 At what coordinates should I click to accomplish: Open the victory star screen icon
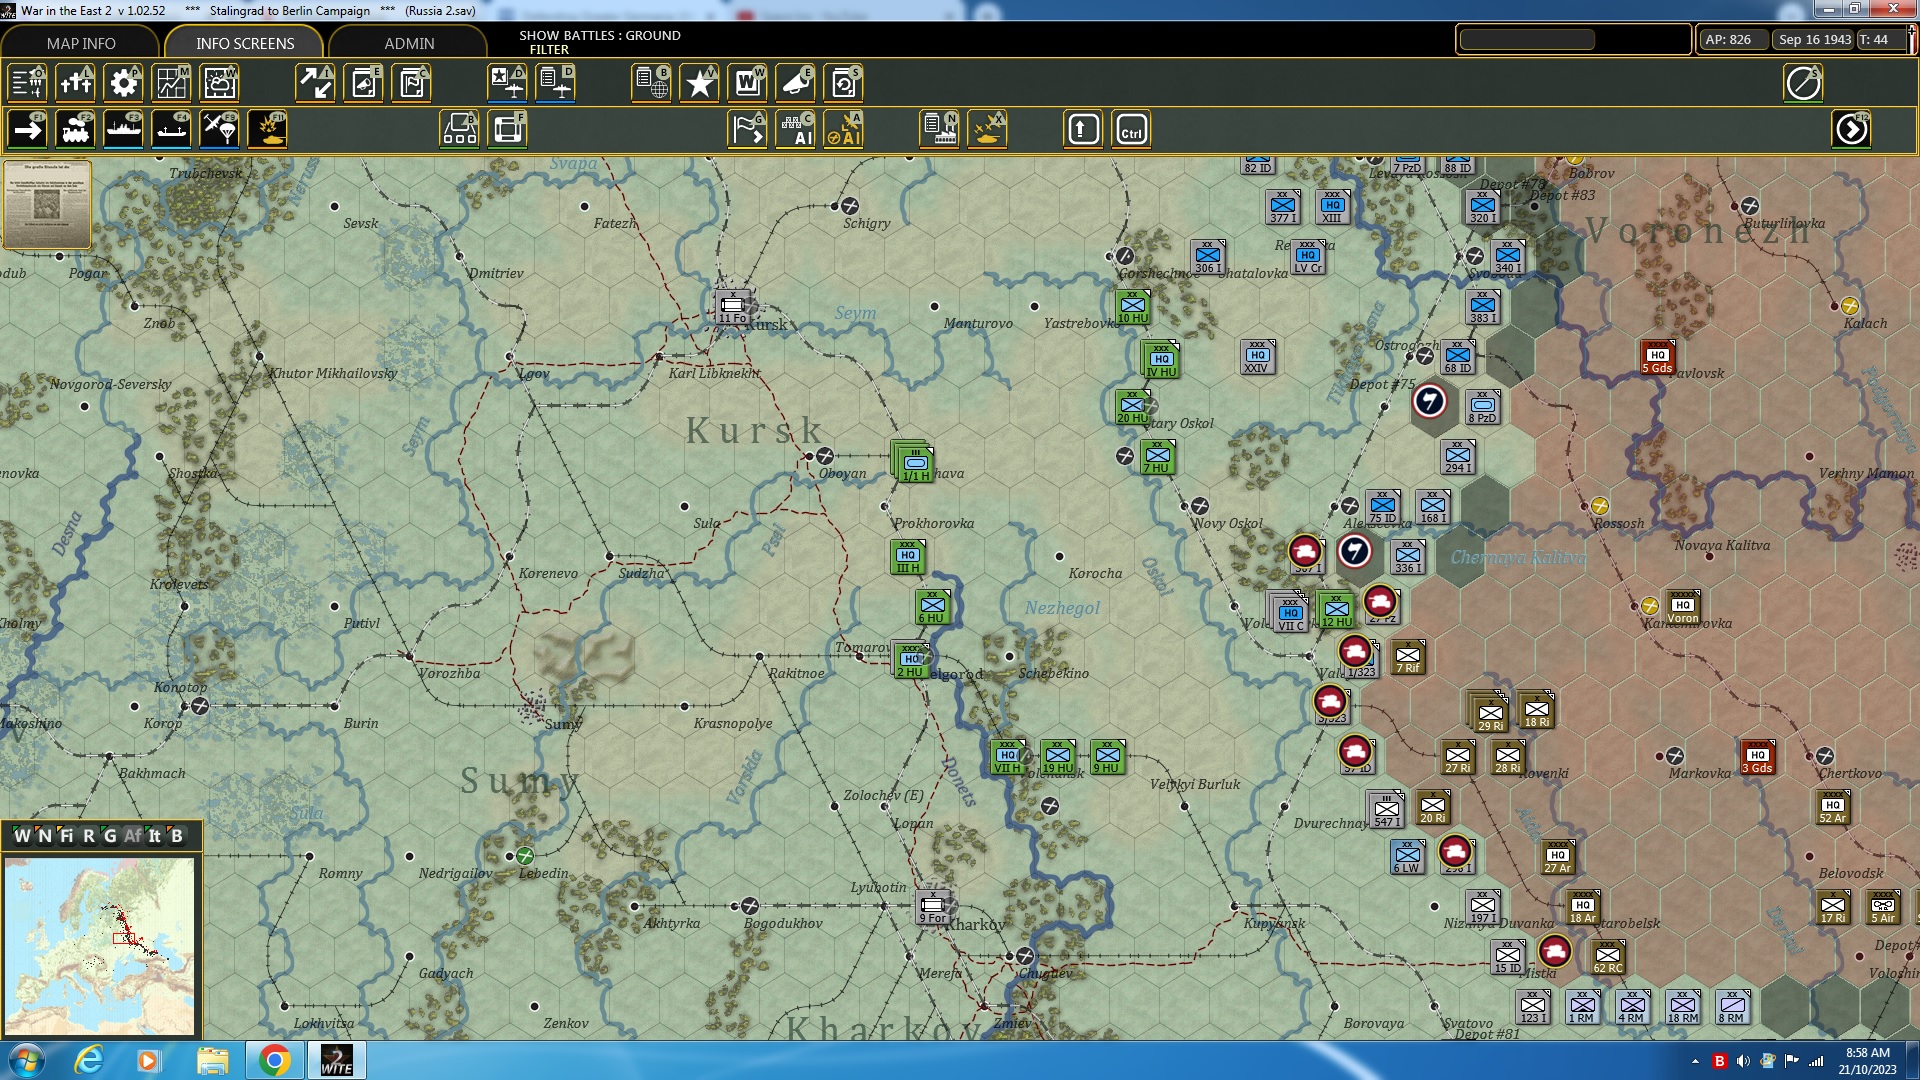point(699,83)
